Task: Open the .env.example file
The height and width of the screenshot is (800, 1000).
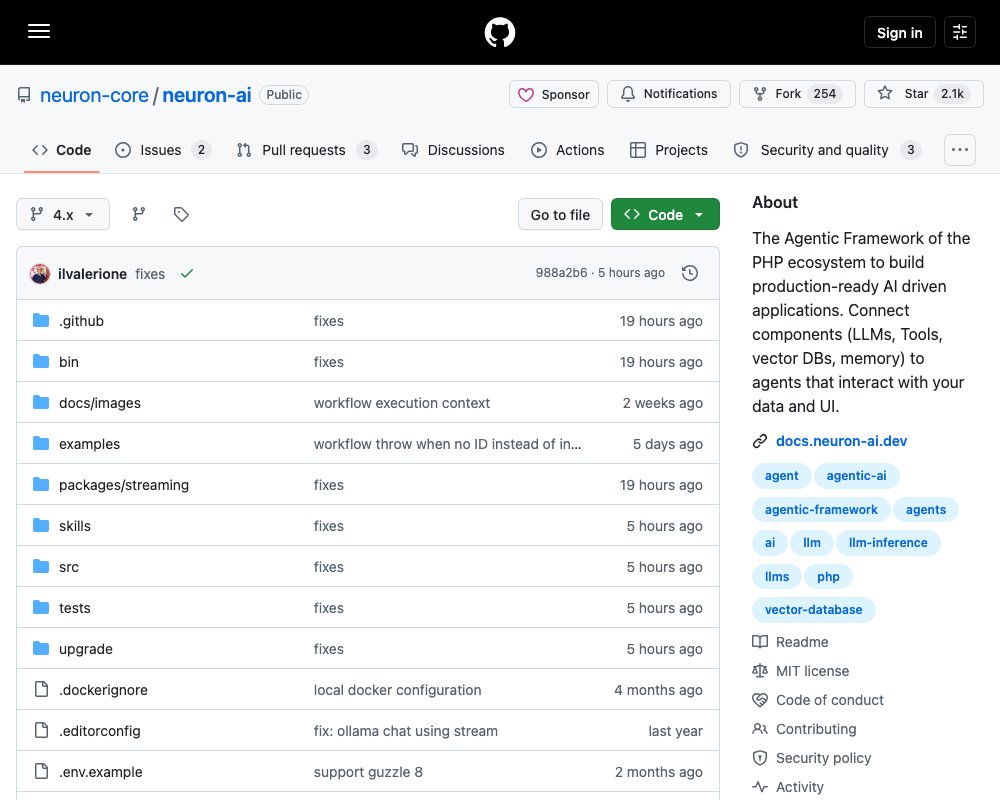Action: coord(101,772)
